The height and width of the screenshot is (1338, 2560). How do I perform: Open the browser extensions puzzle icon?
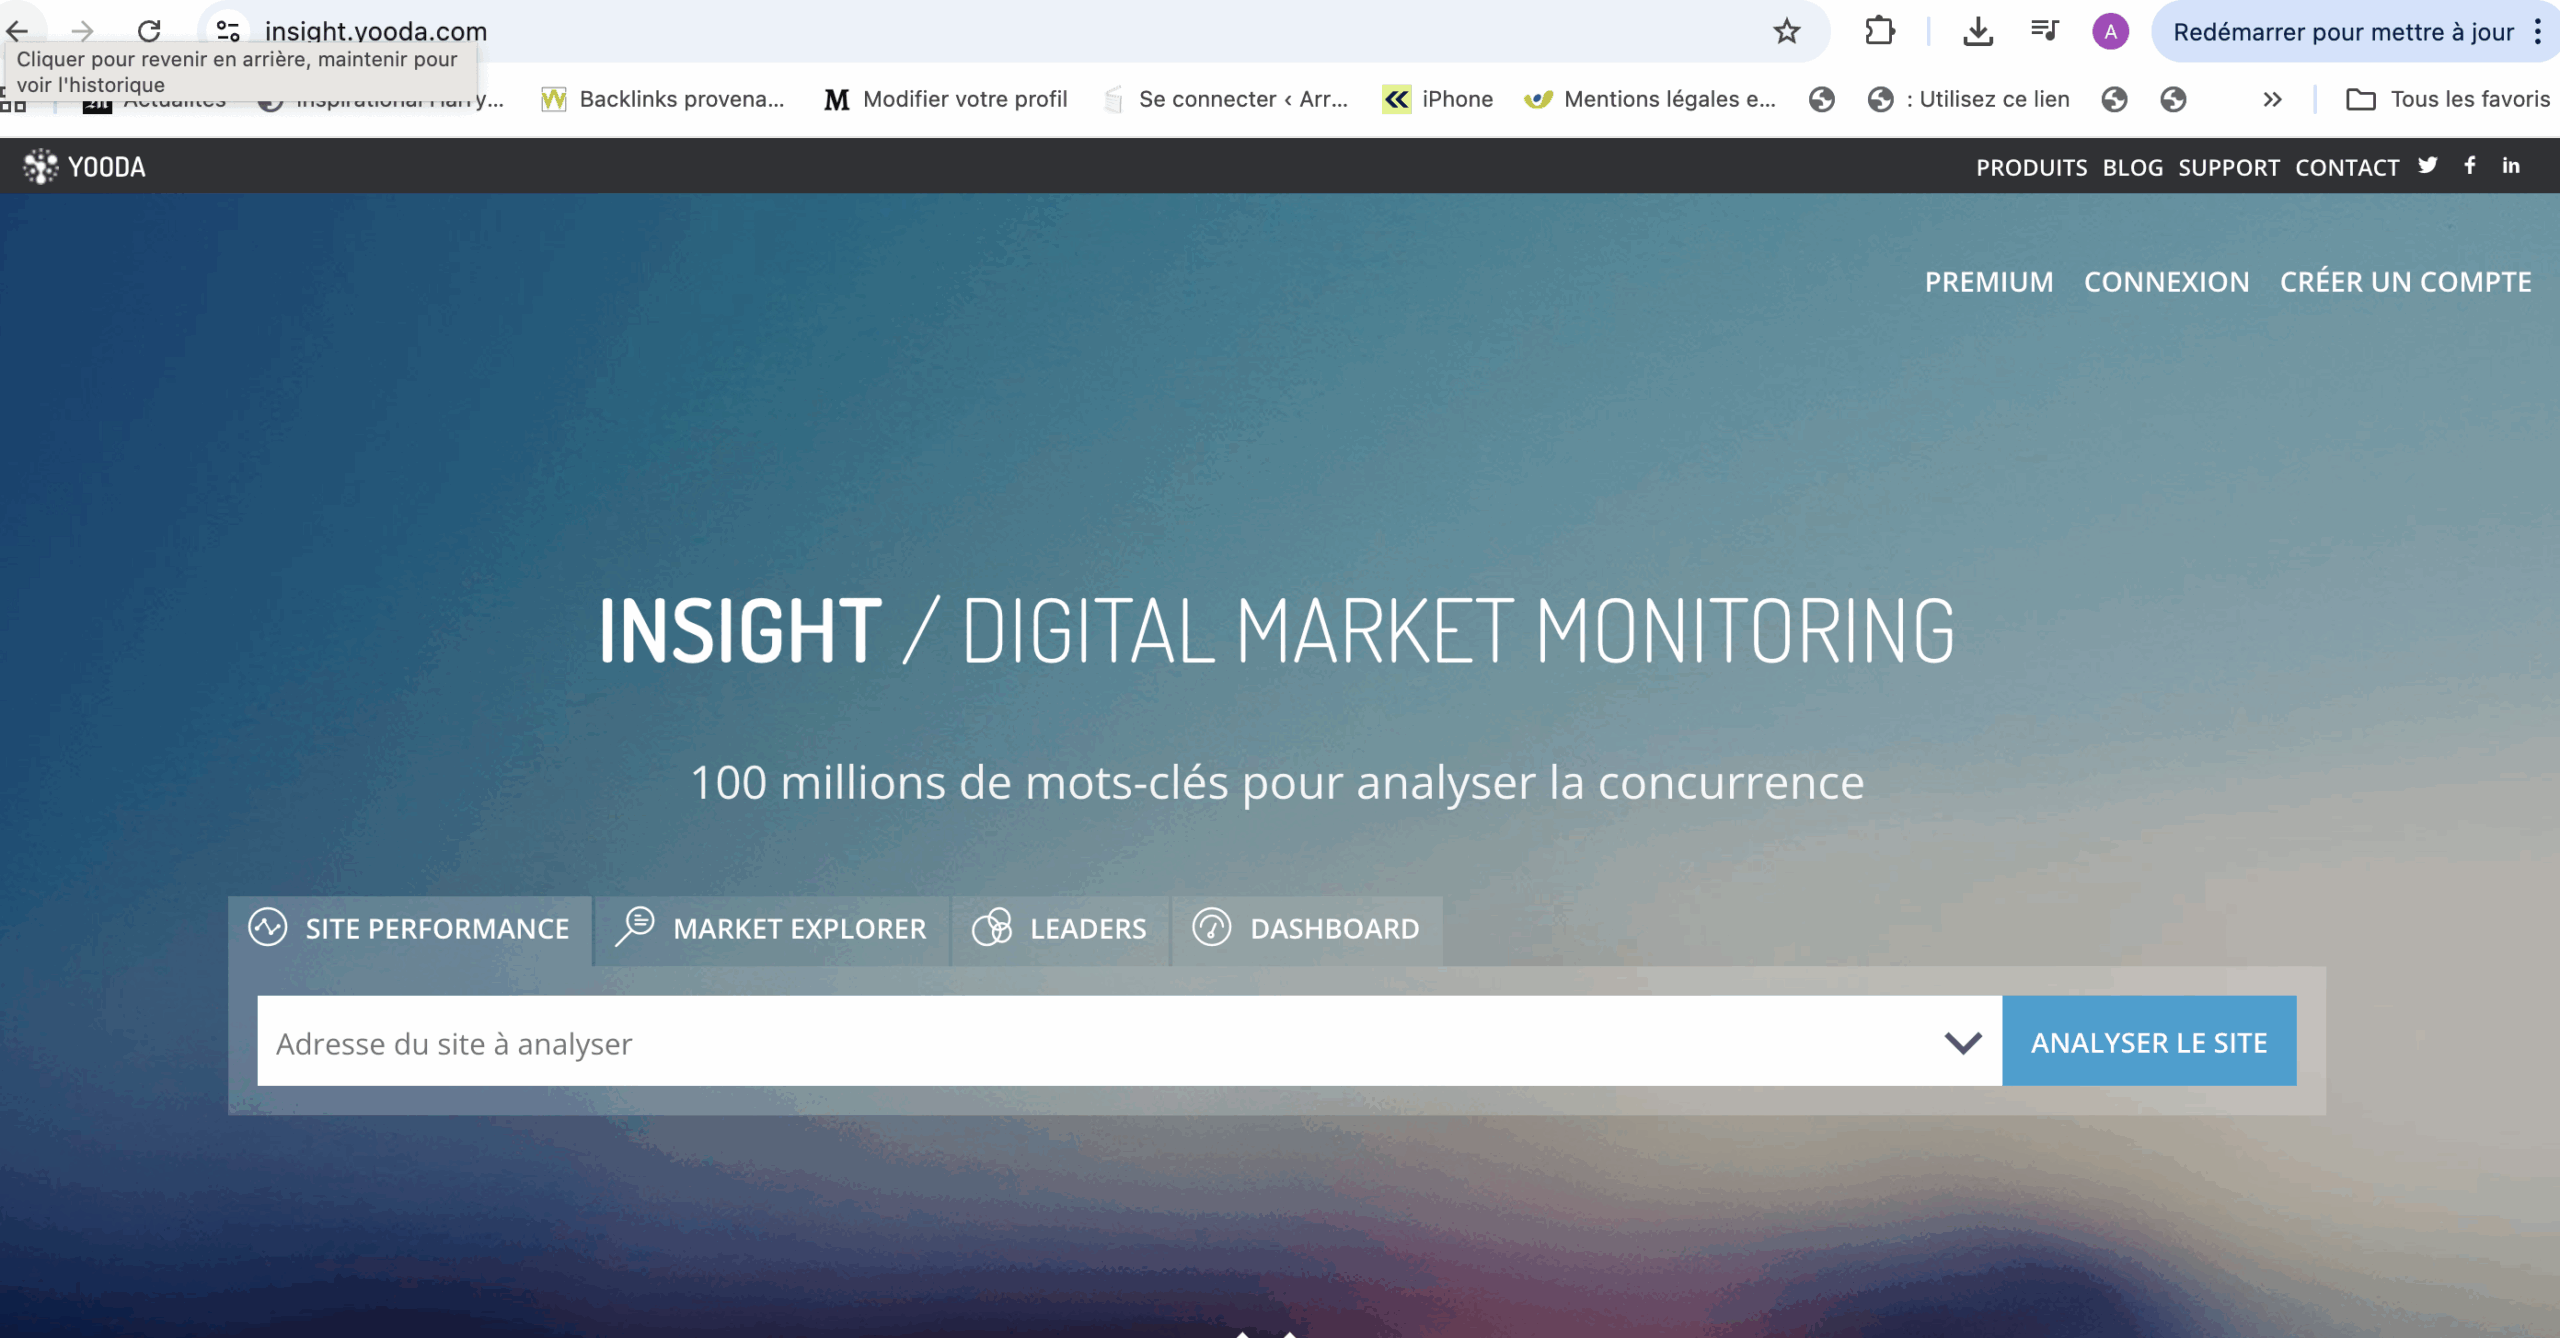click(1879, 32)
